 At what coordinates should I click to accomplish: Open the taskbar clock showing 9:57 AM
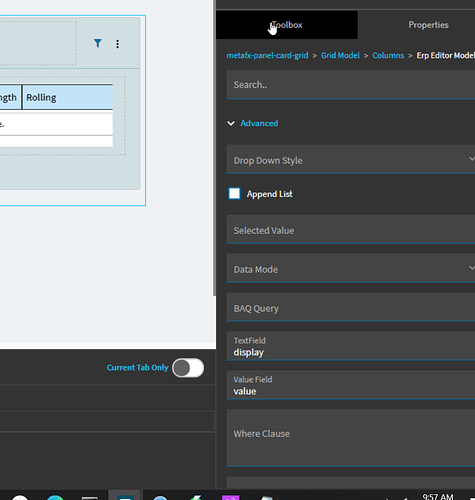coord(438,496)
